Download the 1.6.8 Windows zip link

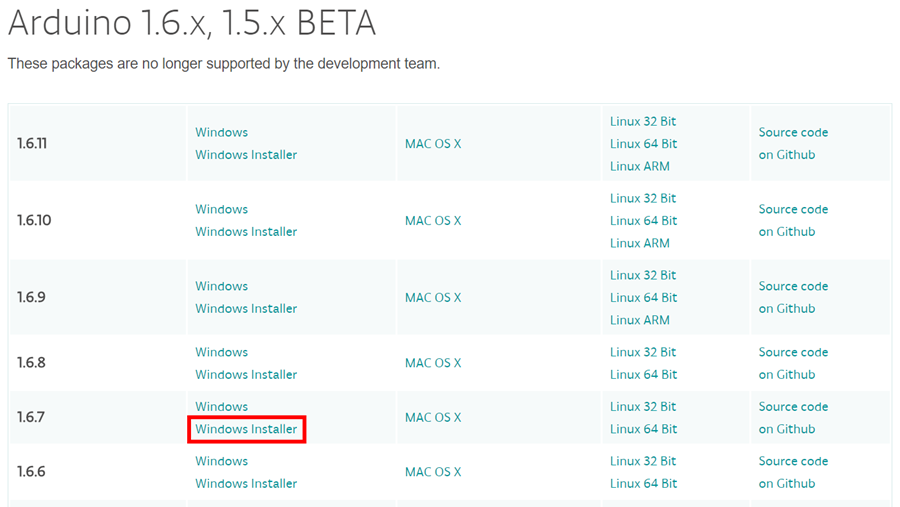coord(222,352)
